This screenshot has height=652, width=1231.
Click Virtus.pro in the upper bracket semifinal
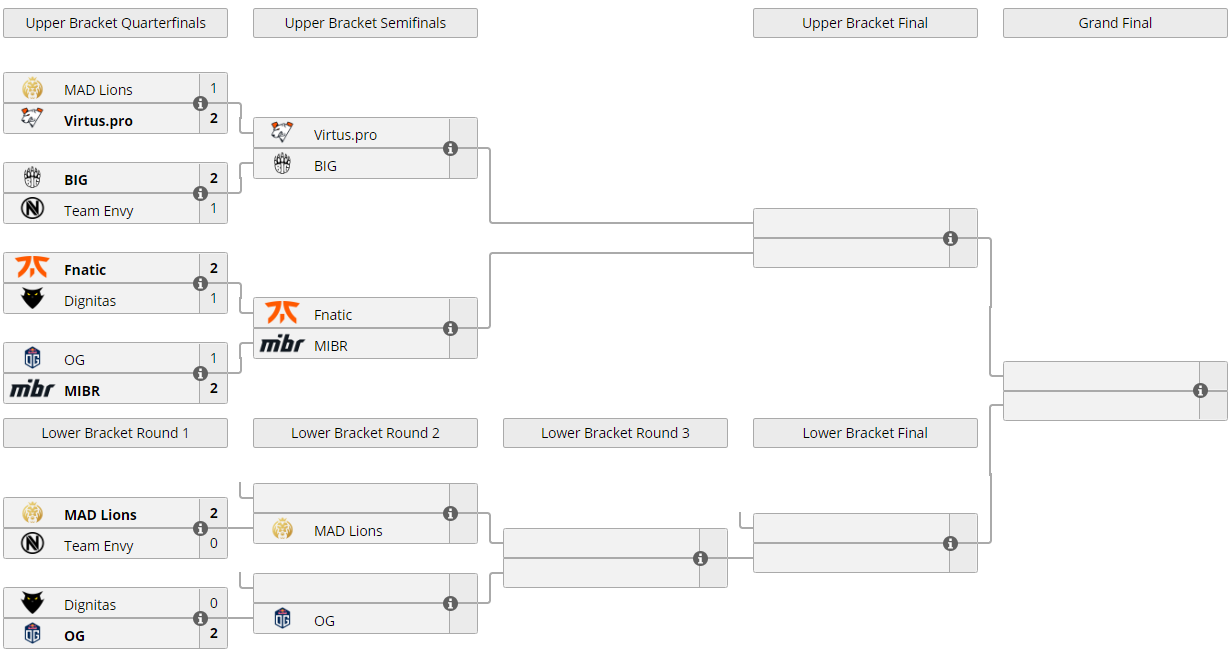(345, 135)
